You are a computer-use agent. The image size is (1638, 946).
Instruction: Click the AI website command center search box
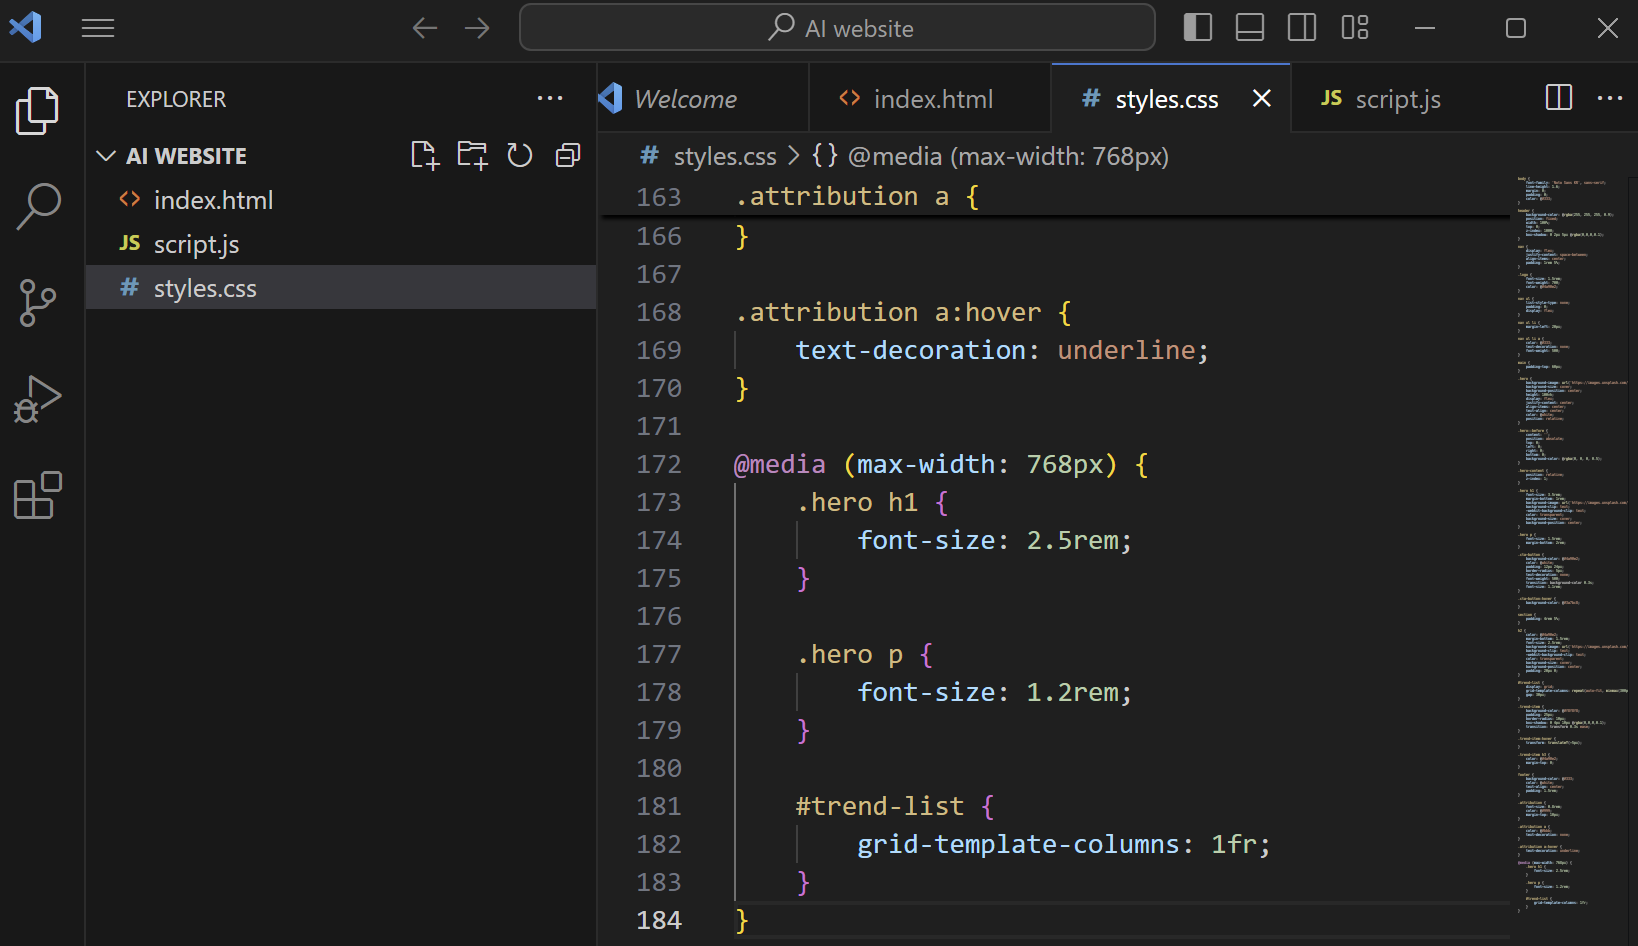[x=837, y=28]
